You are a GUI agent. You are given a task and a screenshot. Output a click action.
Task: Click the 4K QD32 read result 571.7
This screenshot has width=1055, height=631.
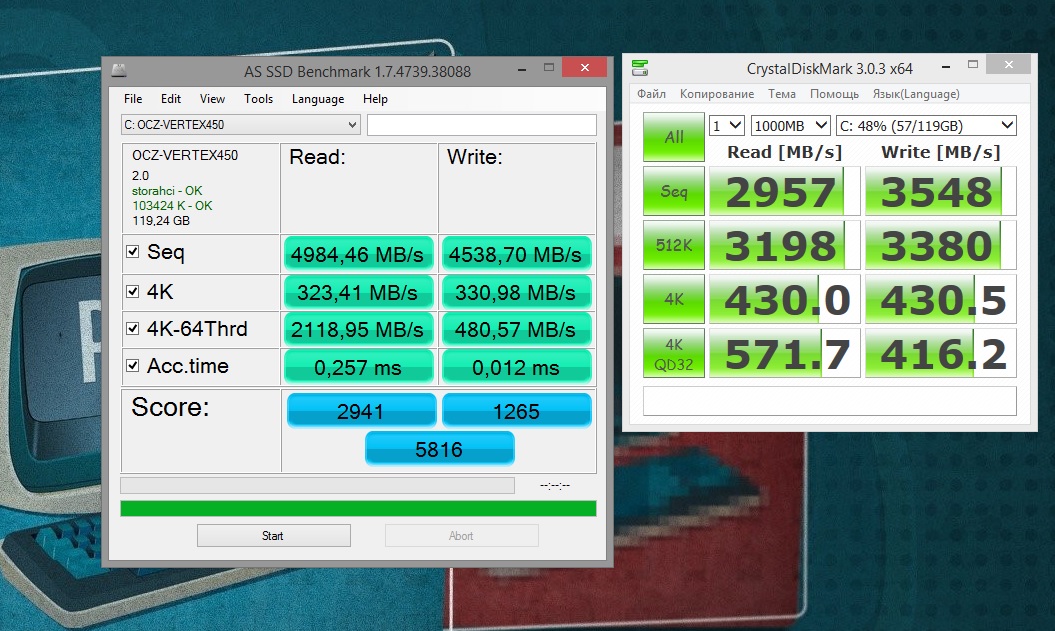pyautogui.click(x=785, y=353)
